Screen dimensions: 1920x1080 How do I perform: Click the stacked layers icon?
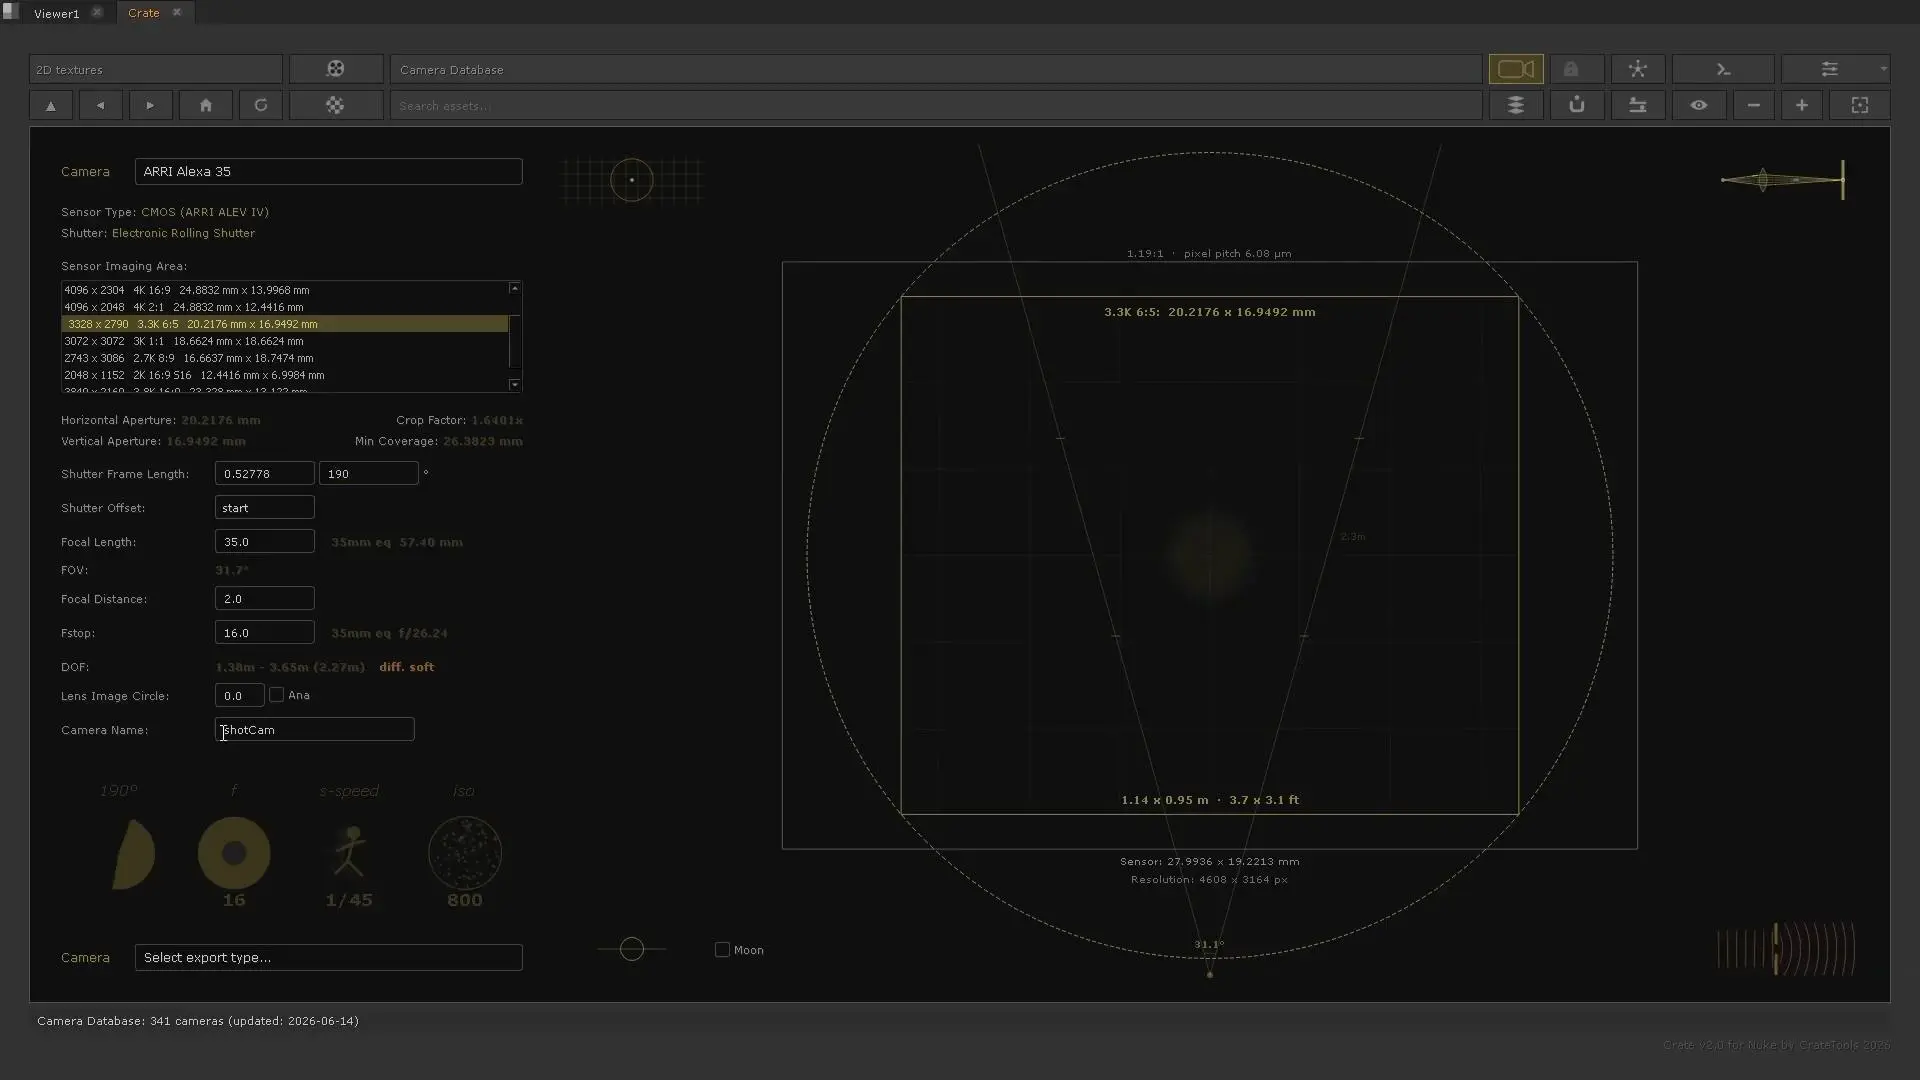tap(1515, 105)
